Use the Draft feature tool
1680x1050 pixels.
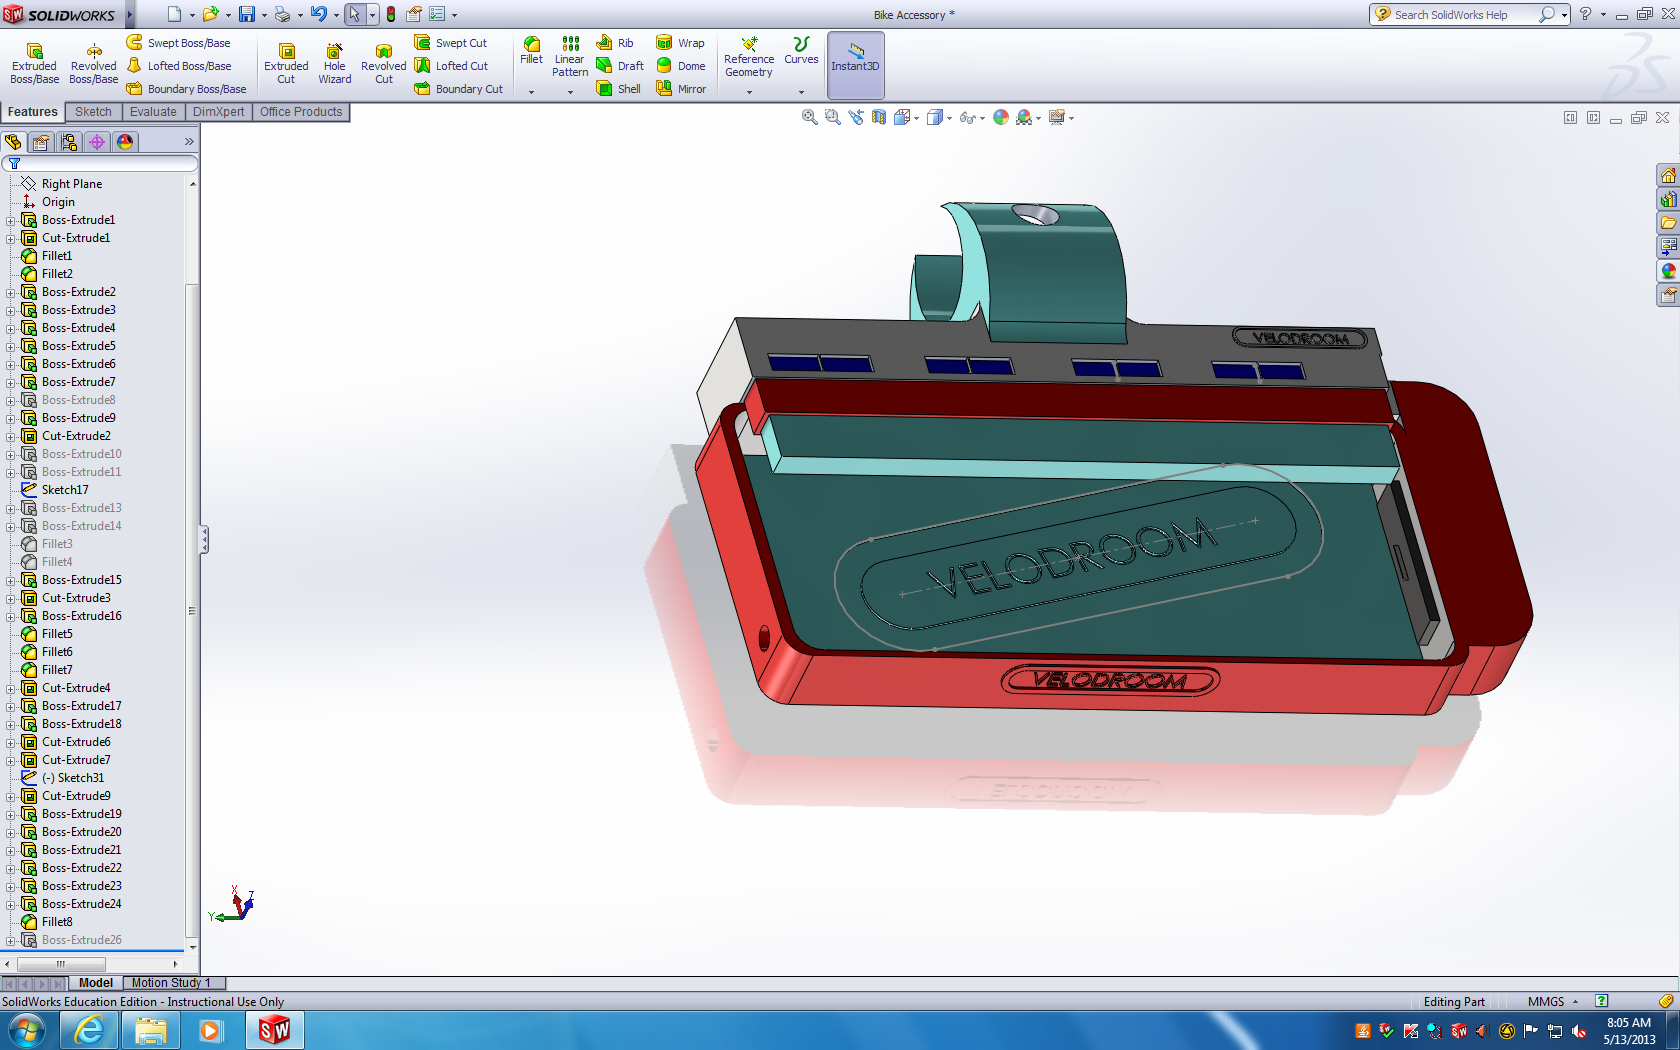(620, 66)
